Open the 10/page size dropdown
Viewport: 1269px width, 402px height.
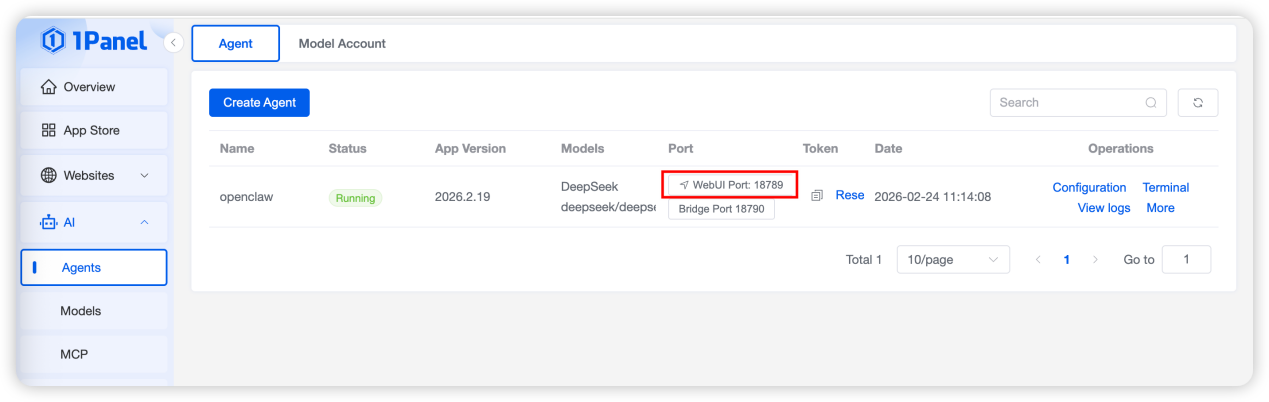point(952,259)
